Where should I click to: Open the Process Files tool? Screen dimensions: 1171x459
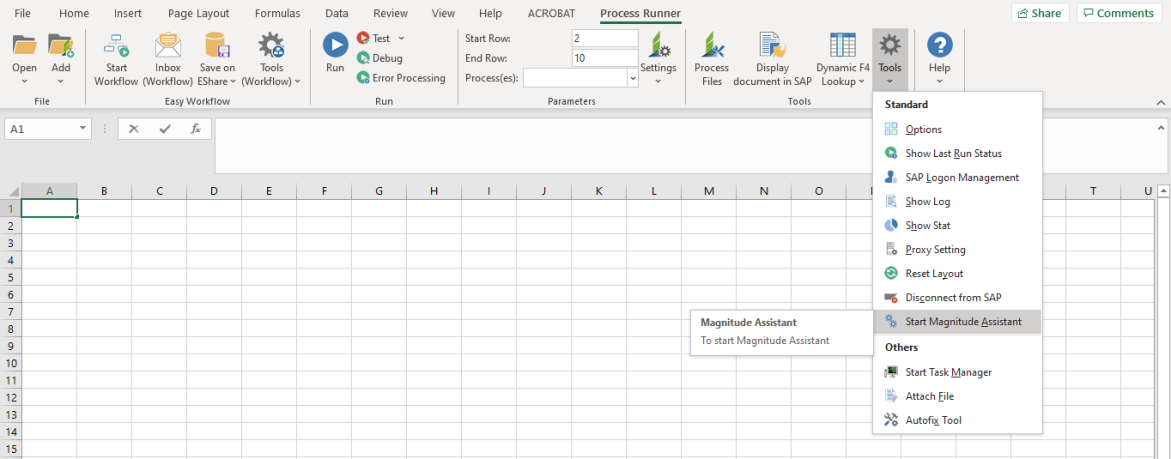[x=712, y=59]
